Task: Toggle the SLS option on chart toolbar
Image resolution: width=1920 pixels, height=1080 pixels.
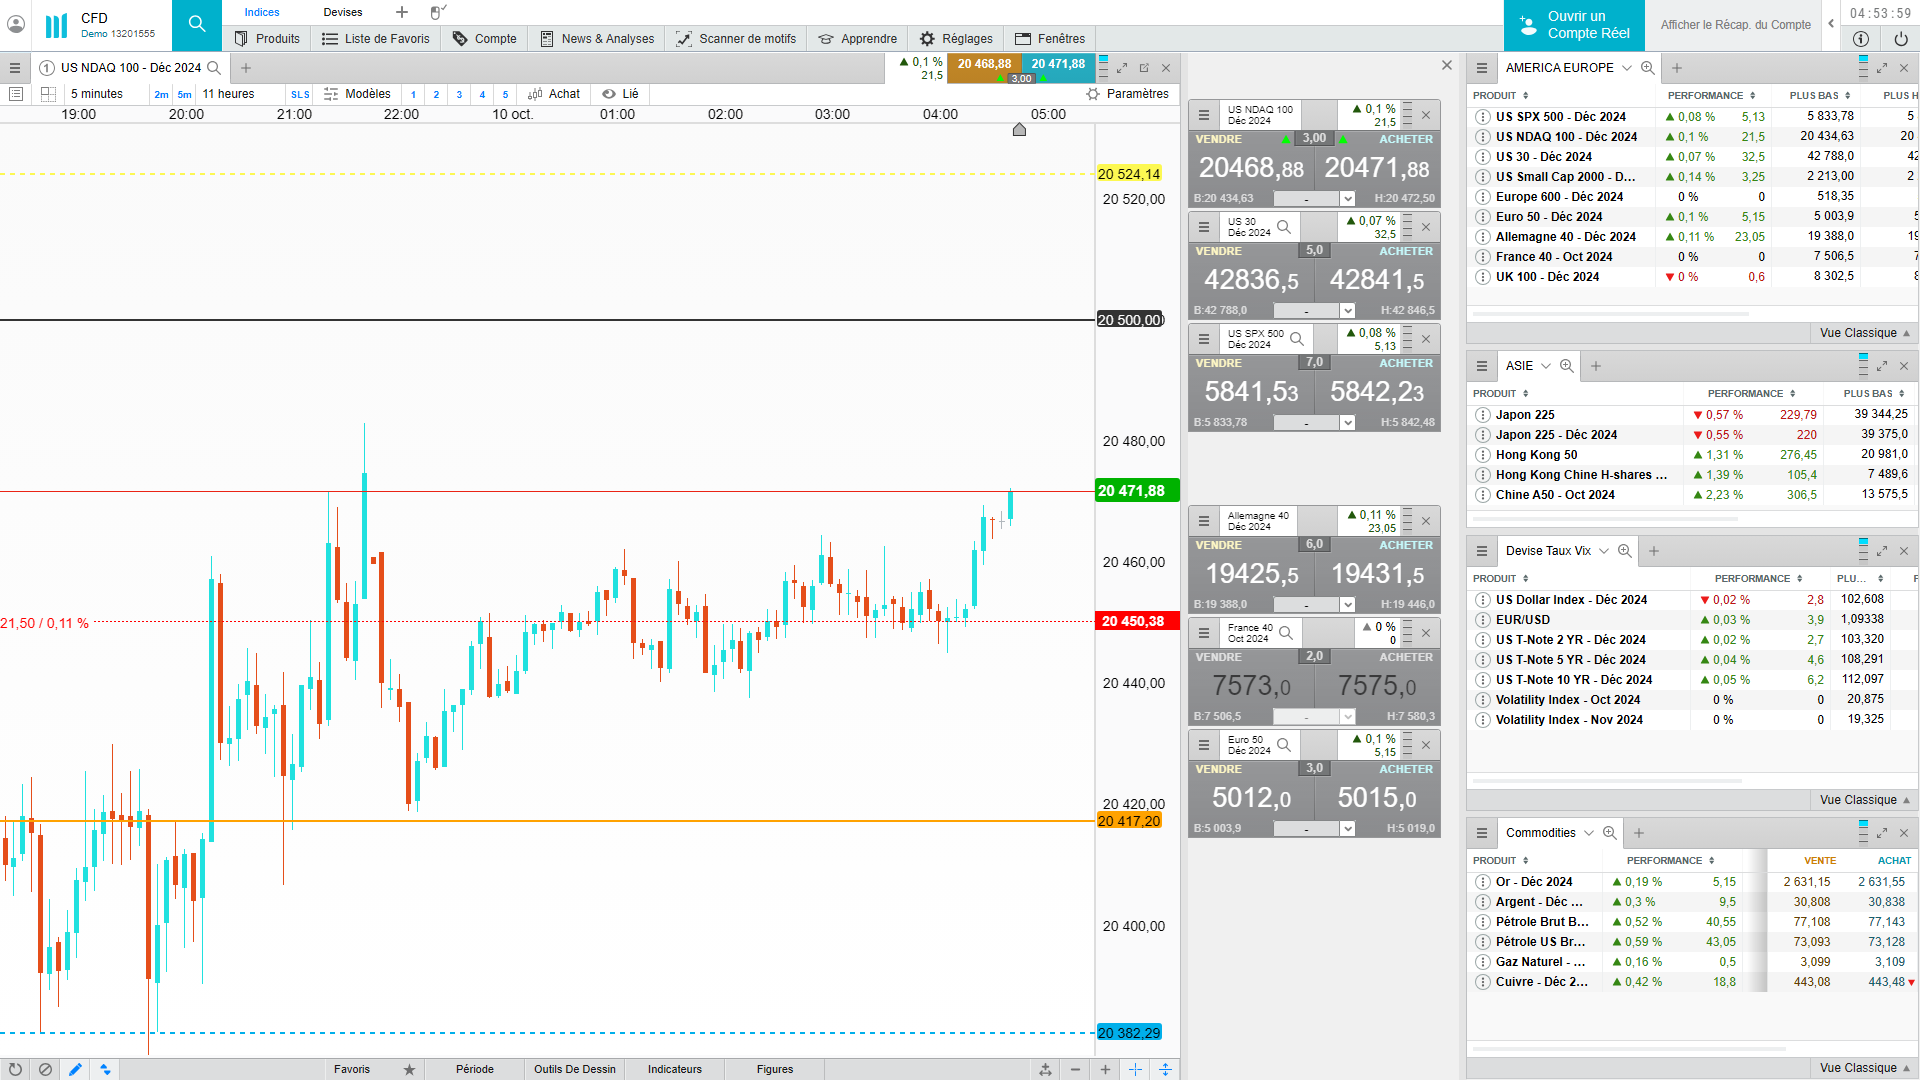Action: [300, 94]
